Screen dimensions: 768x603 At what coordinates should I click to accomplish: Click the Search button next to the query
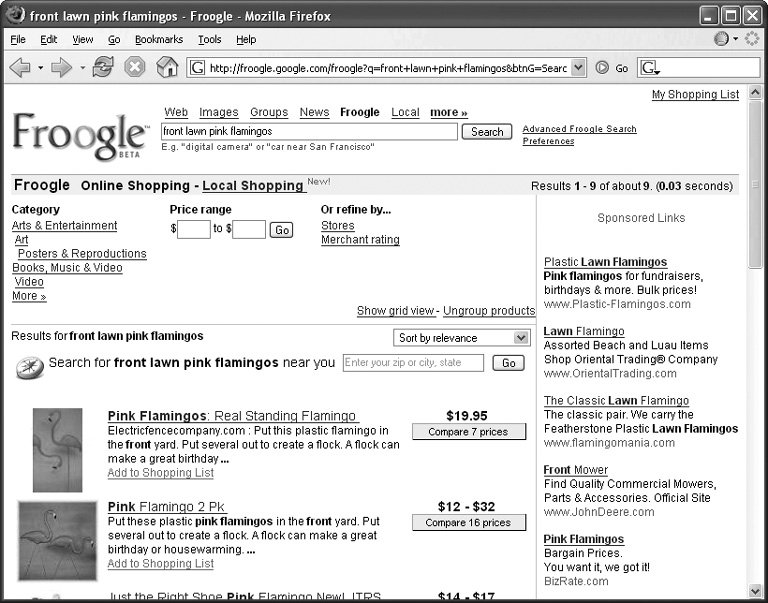pos(487,132)
